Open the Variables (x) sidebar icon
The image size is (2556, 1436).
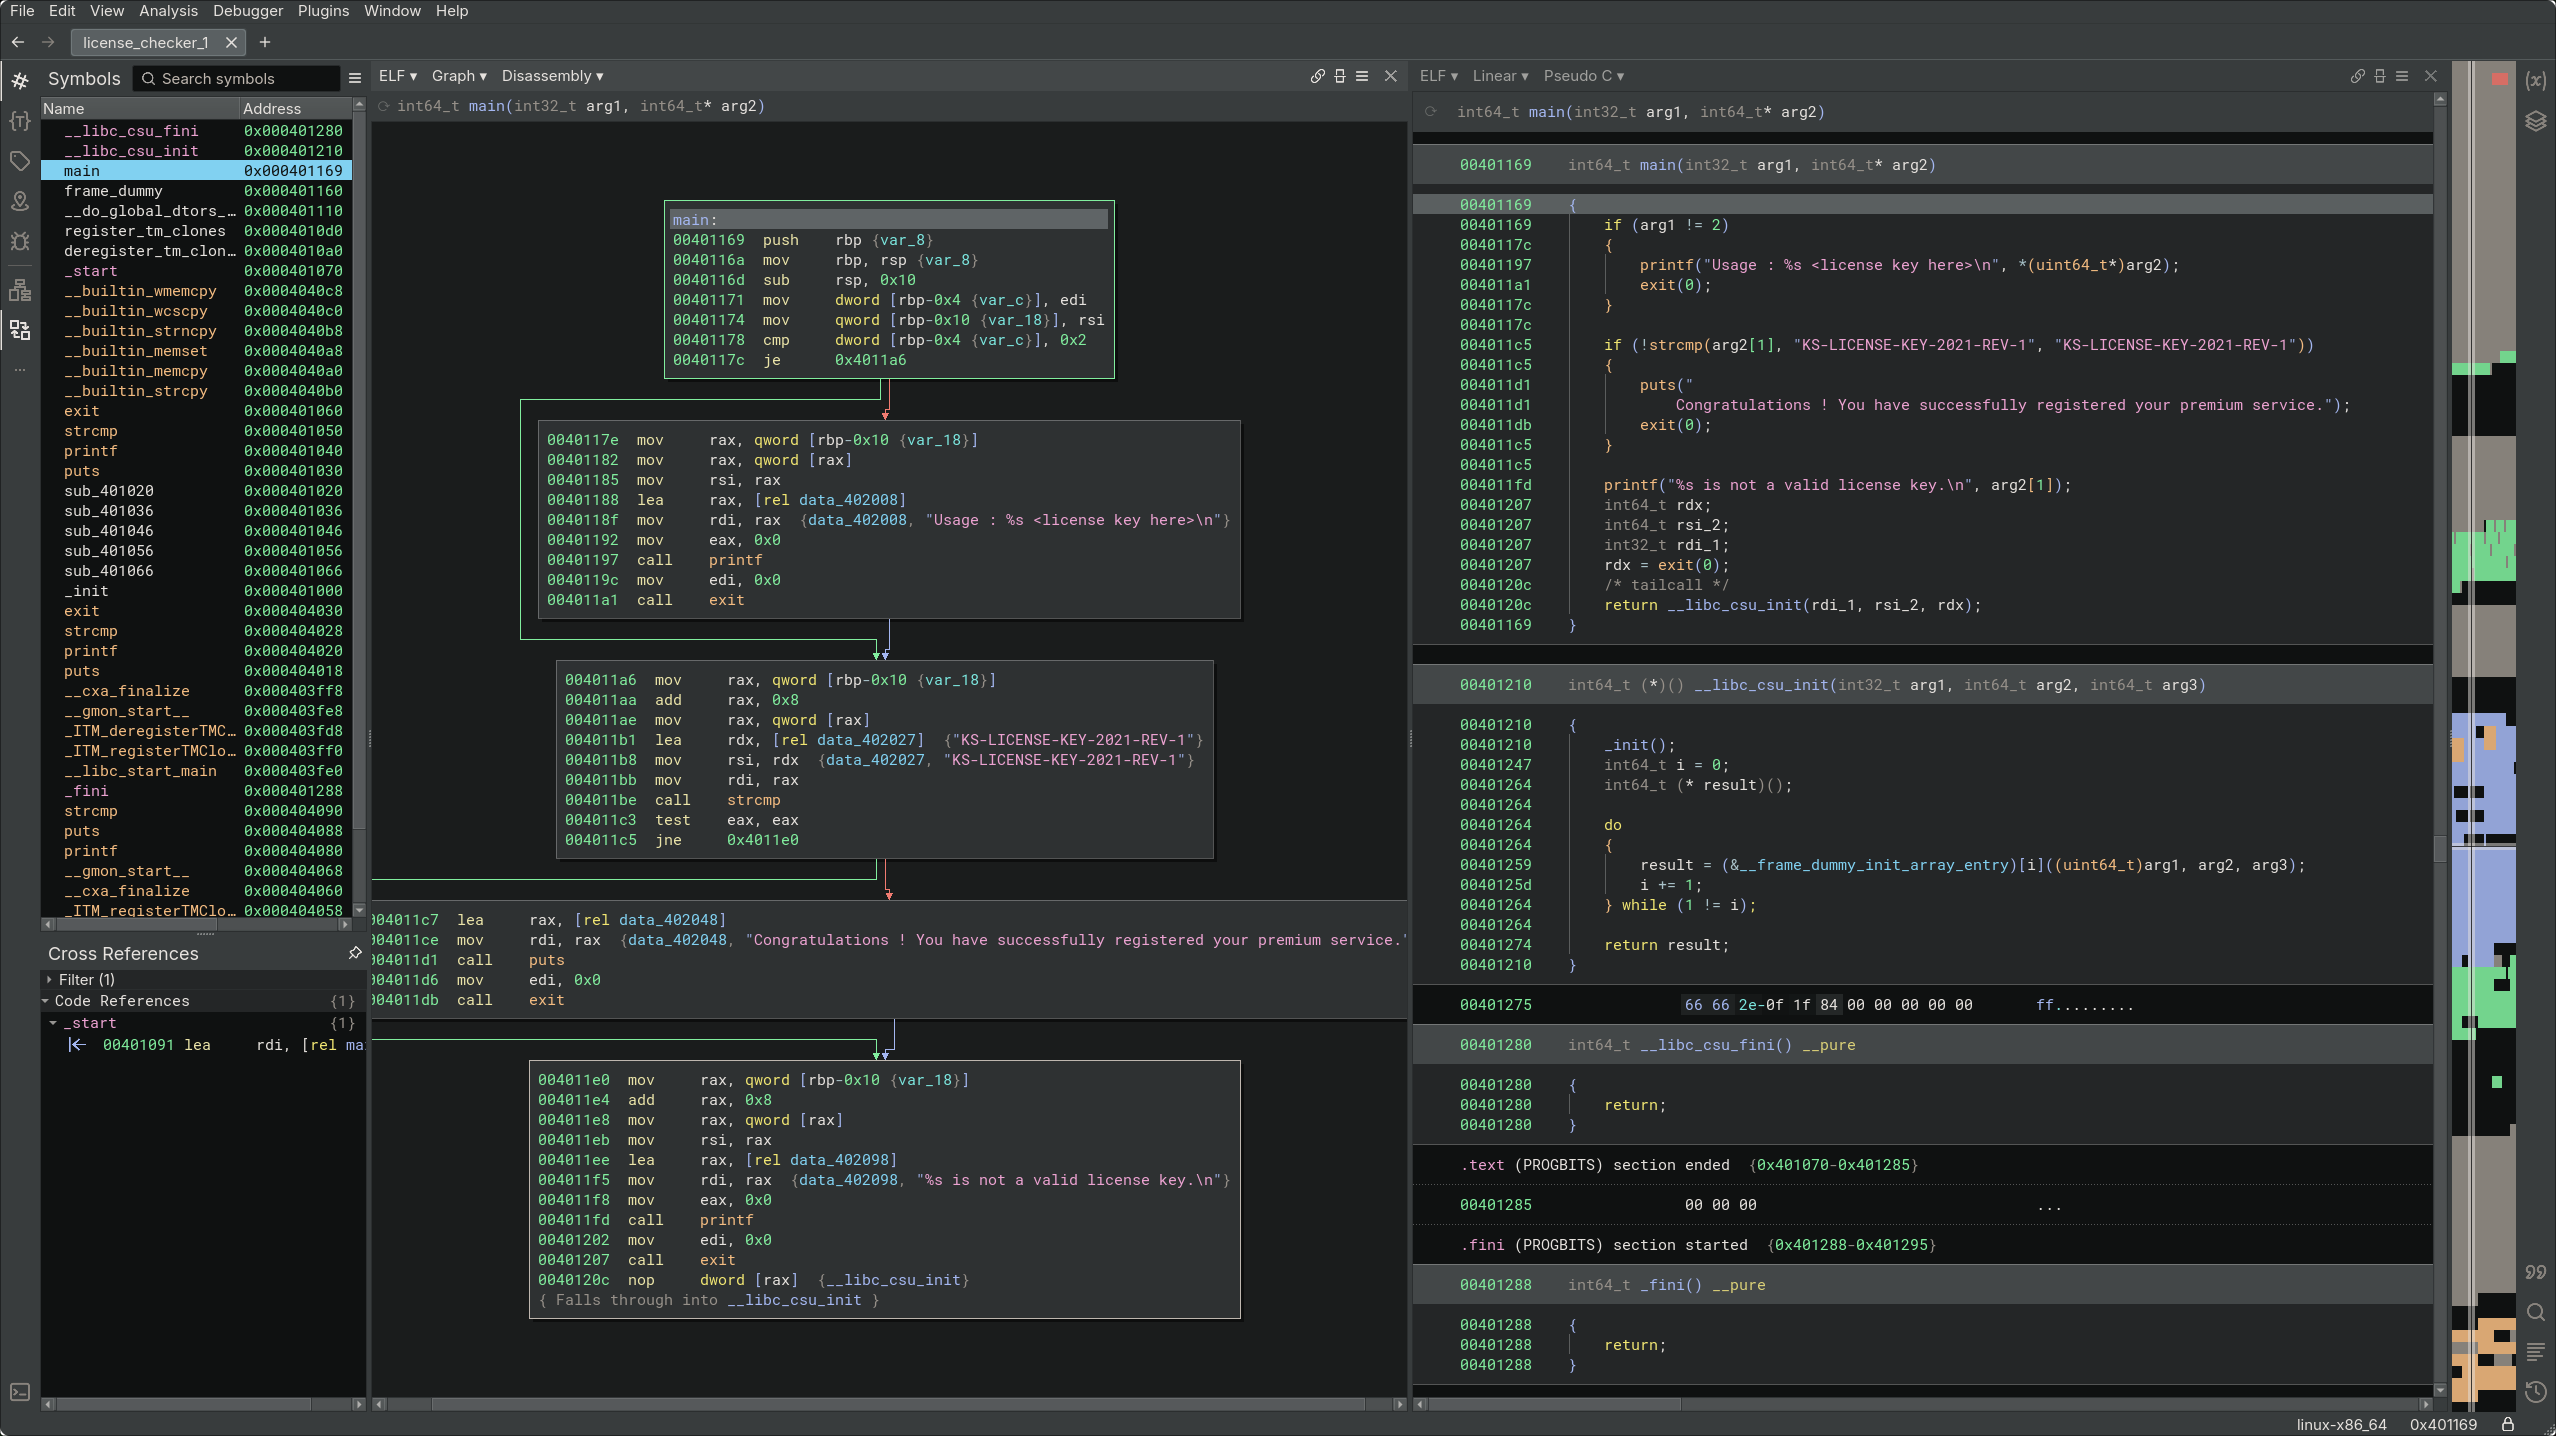click(x=2535, y=81)
